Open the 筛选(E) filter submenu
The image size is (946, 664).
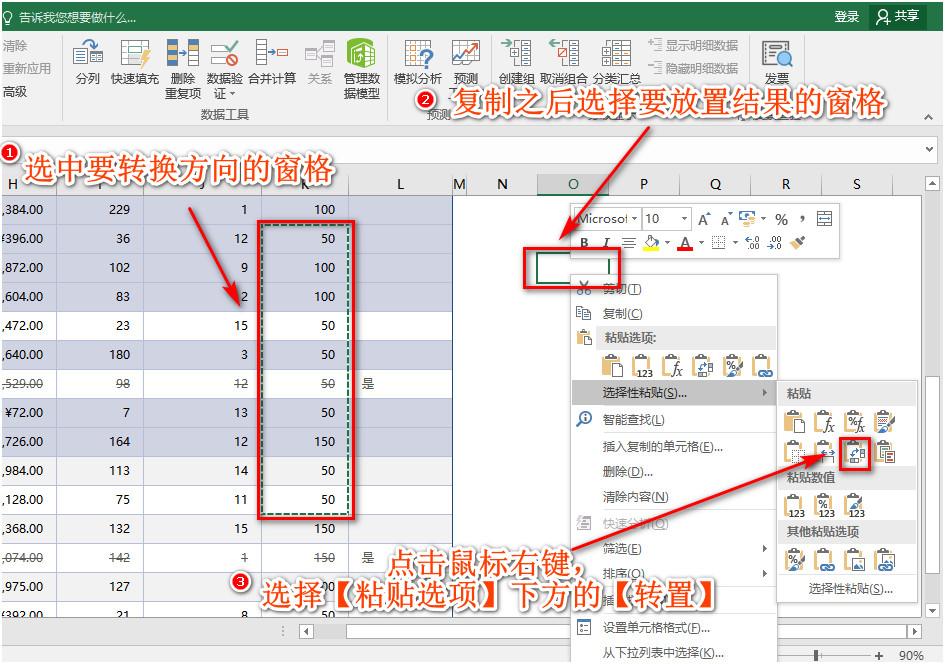coord(673,548)
